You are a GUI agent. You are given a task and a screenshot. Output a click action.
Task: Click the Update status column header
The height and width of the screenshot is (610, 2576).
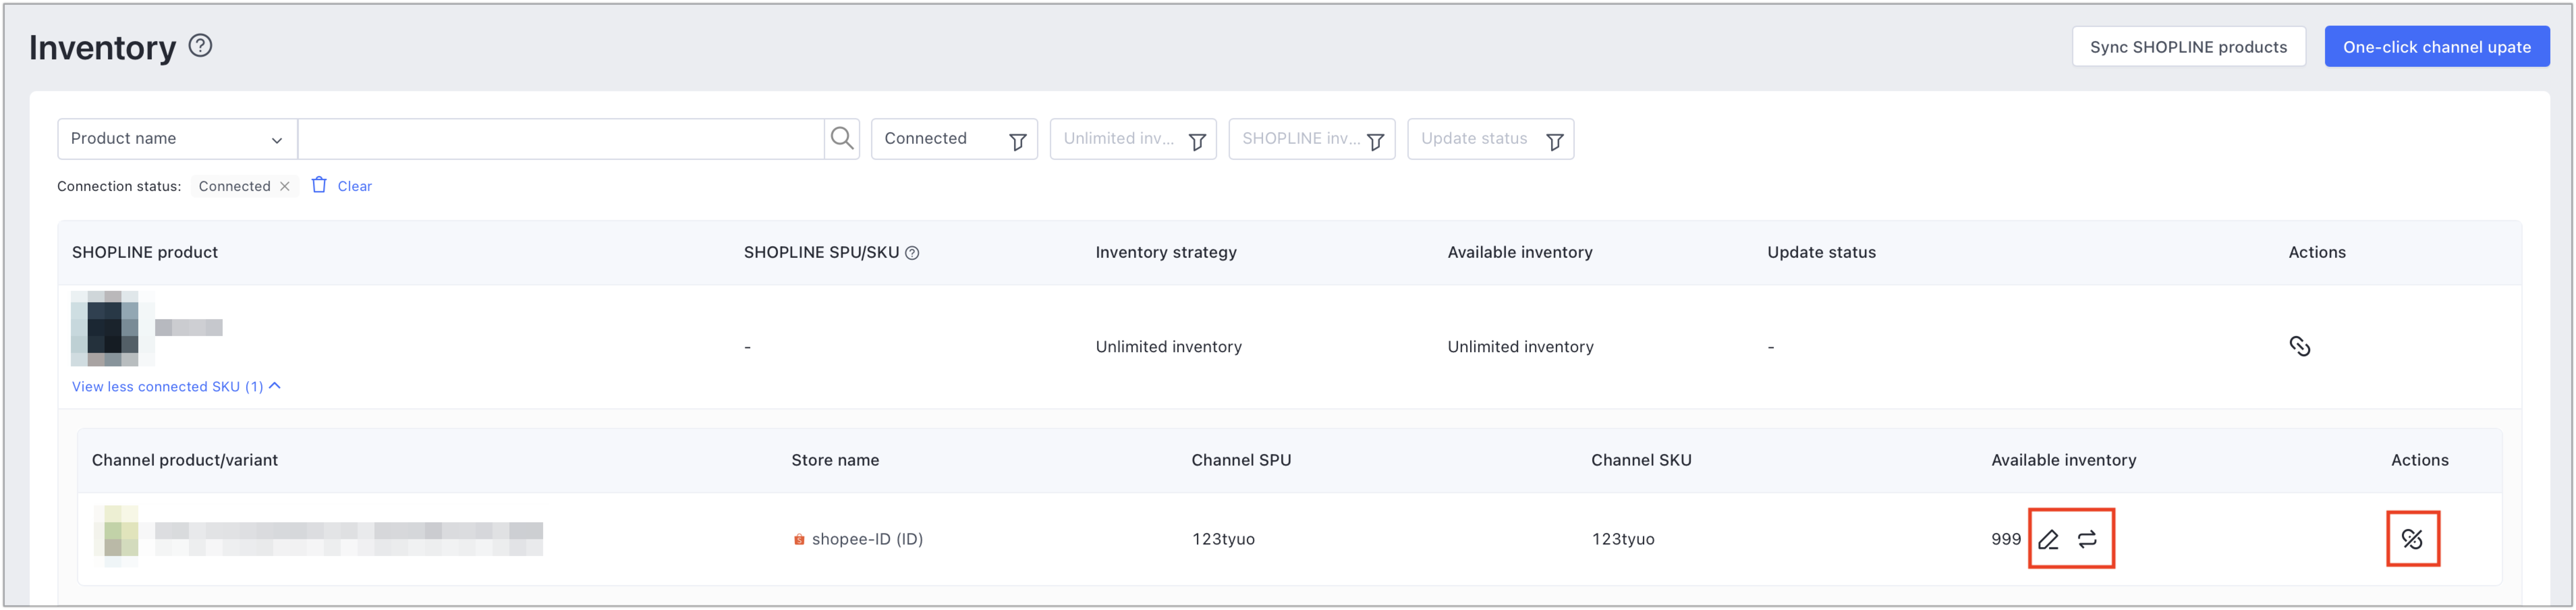click(x=1821, y=253)
